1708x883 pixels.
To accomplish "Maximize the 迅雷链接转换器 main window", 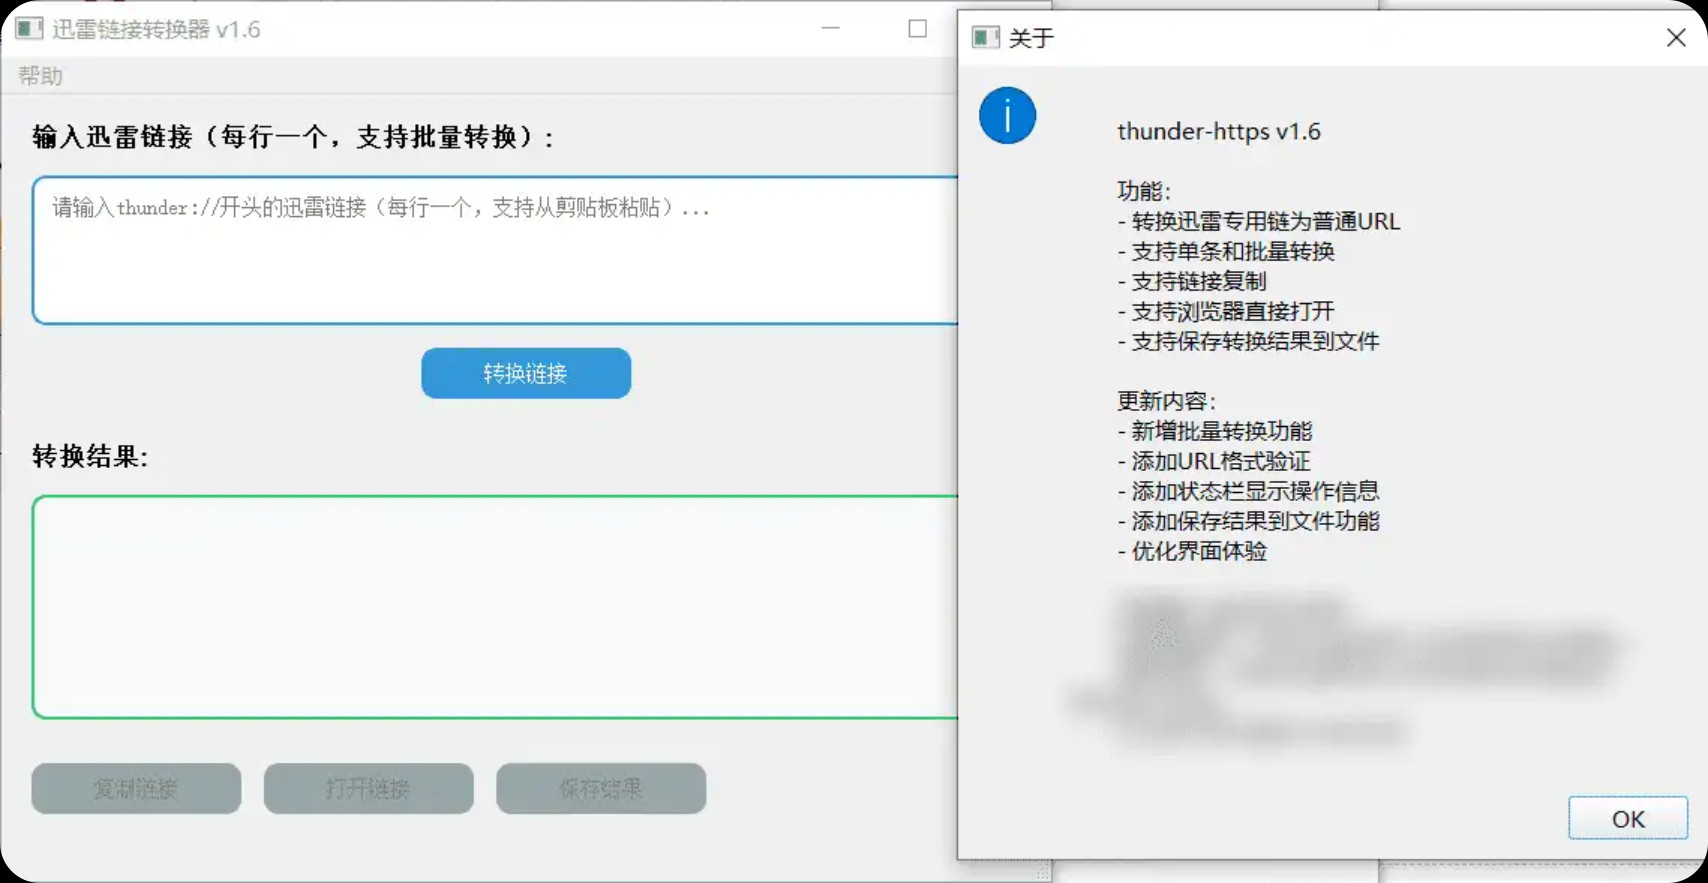I will pyautogui.click(x=917, y=28).
